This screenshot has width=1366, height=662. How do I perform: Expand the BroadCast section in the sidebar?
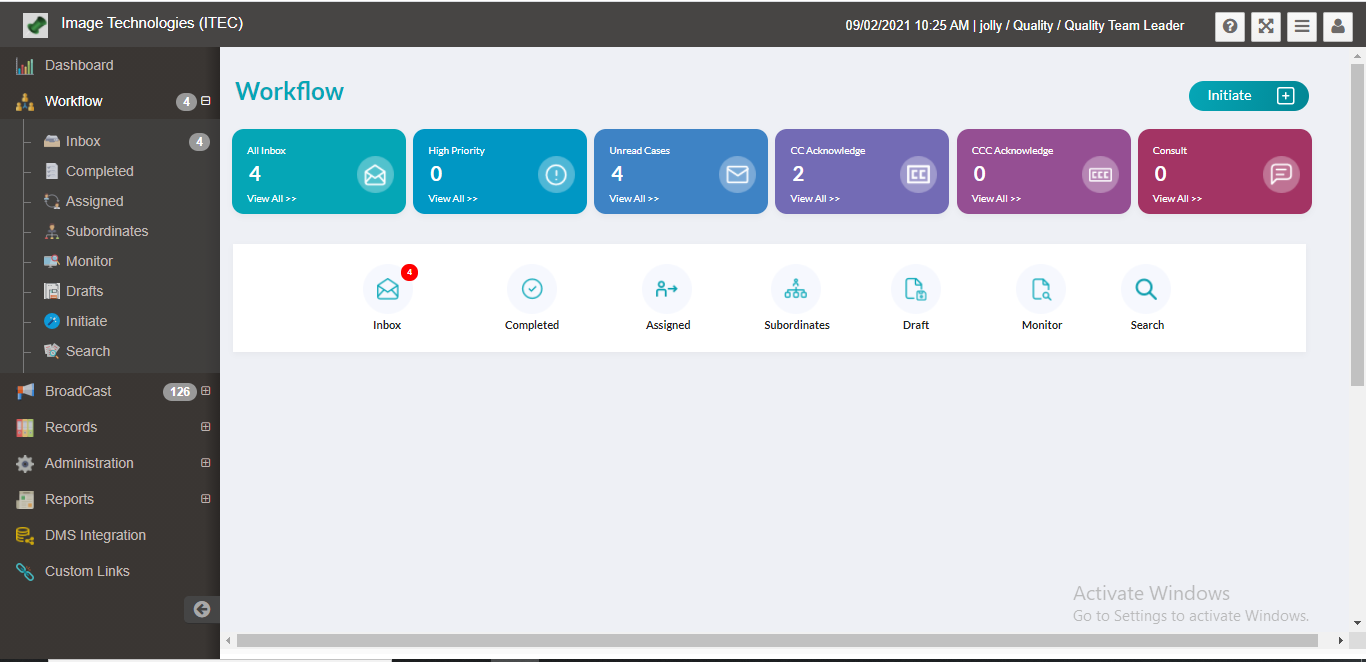[x=206, y=391]
